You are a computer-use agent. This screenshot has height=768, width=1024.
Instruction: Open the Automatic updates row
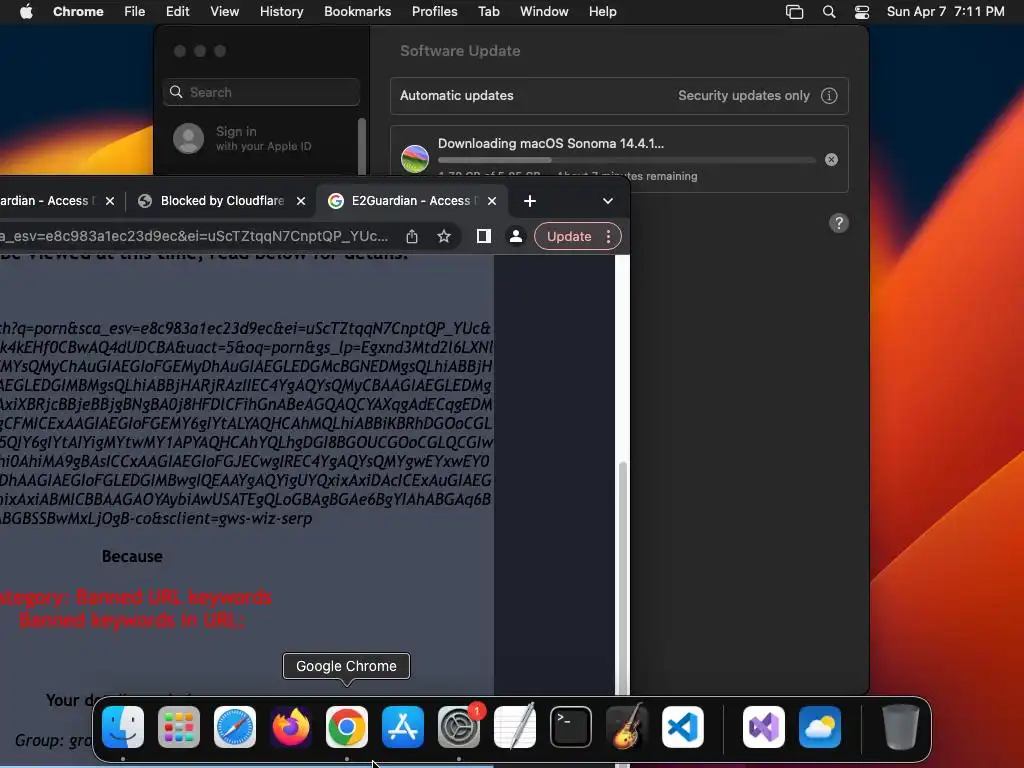619,95
